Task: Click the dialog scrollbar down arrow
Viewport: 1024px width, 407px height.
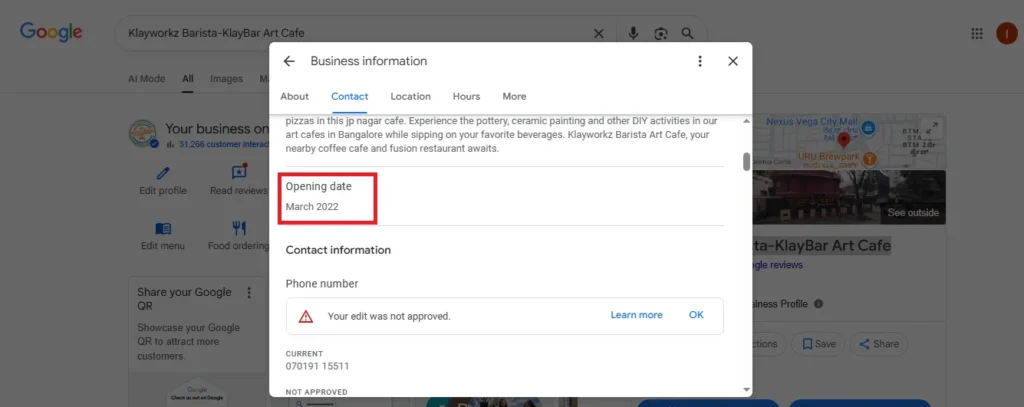Action: point(746,389)
